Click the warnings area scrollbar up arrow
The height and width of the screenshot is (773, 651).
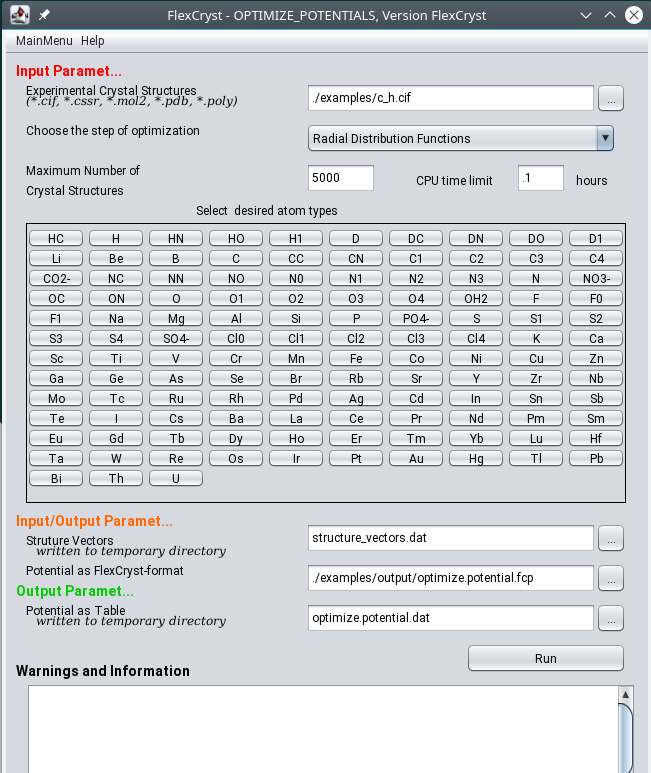(x=625, y=694)
